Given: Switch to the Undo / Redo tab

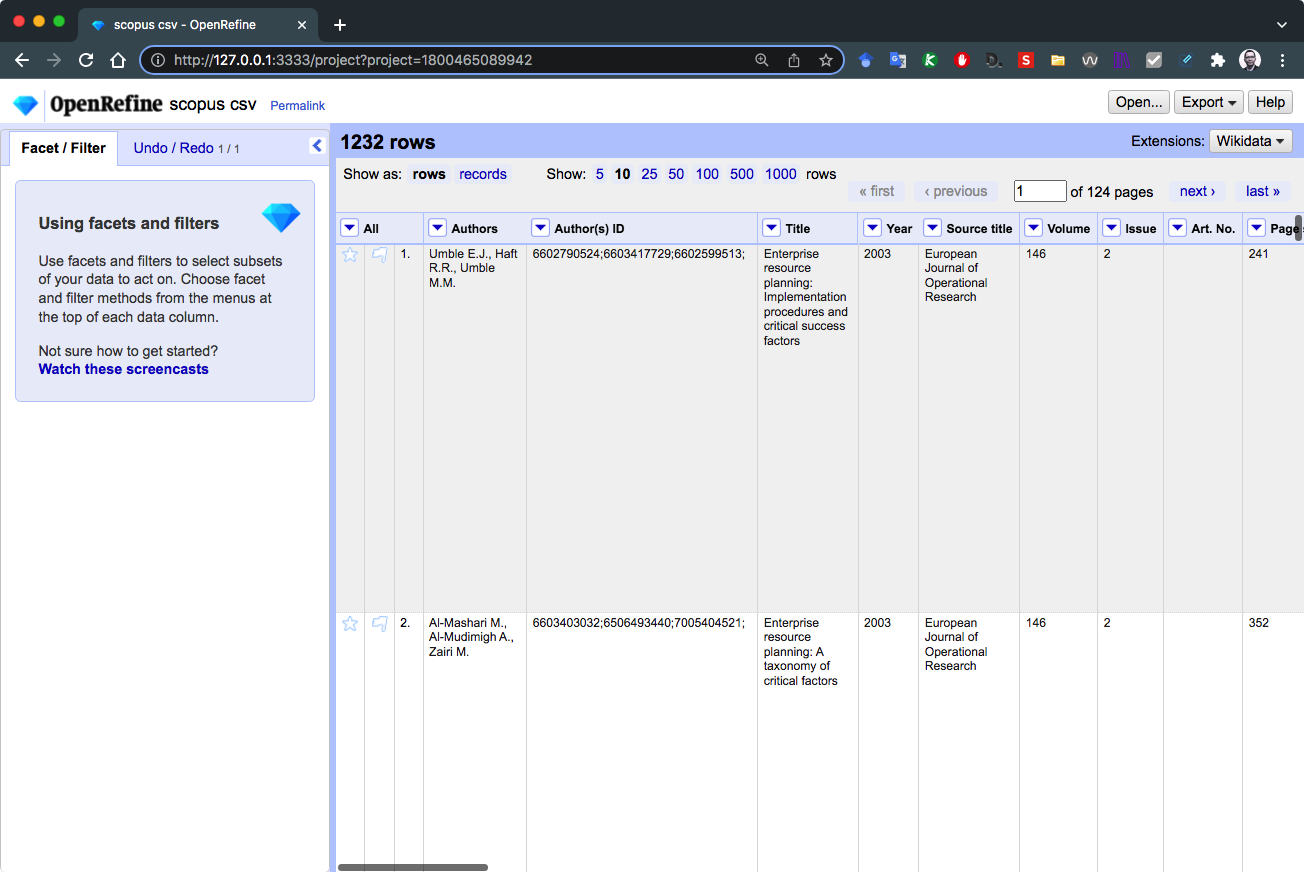Looking at the screenshot, I should [x=186, y=148].
